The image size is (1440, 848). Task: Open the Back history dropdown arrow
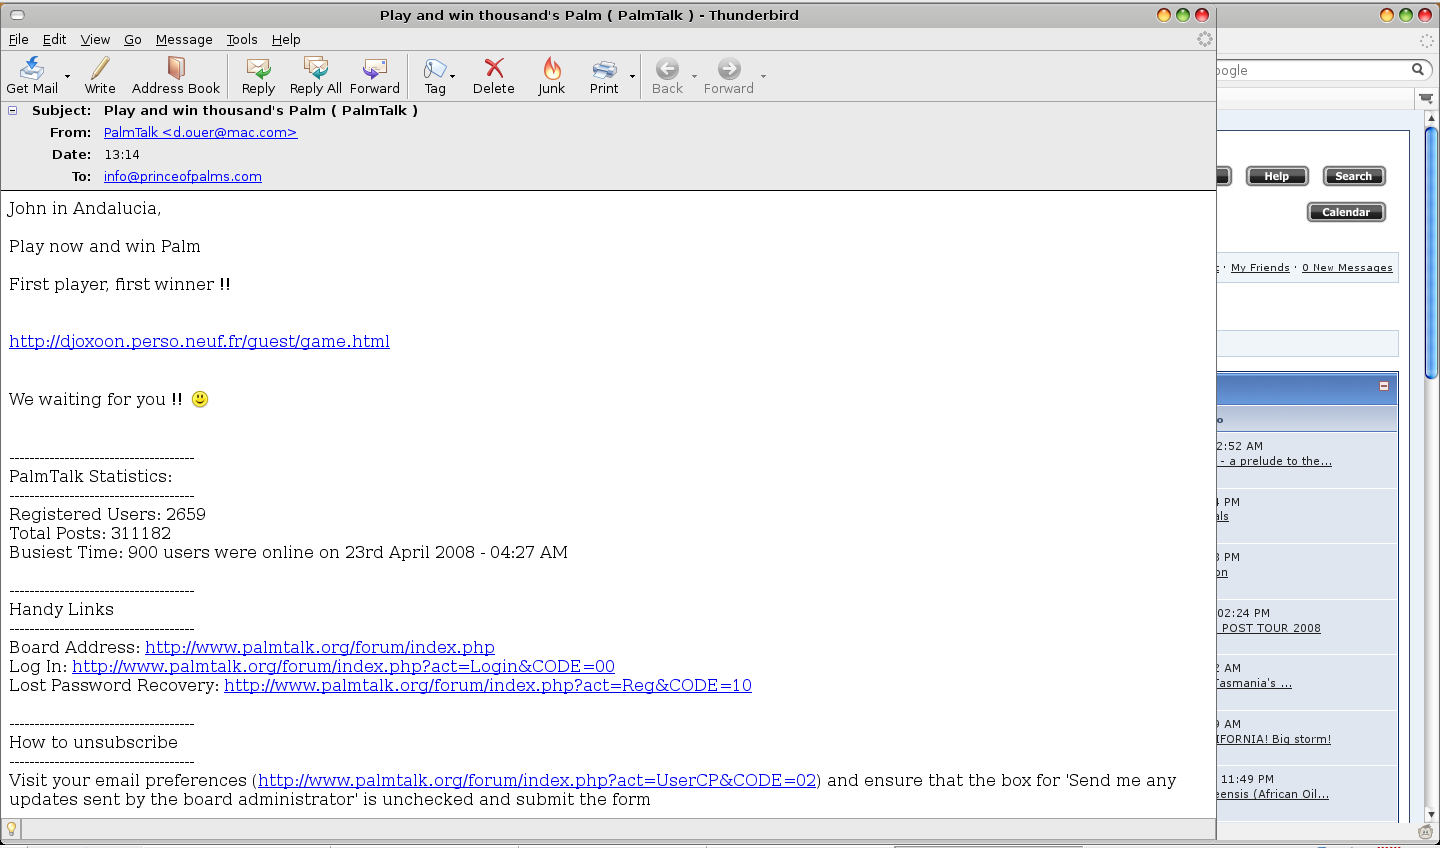click(694, 76)
